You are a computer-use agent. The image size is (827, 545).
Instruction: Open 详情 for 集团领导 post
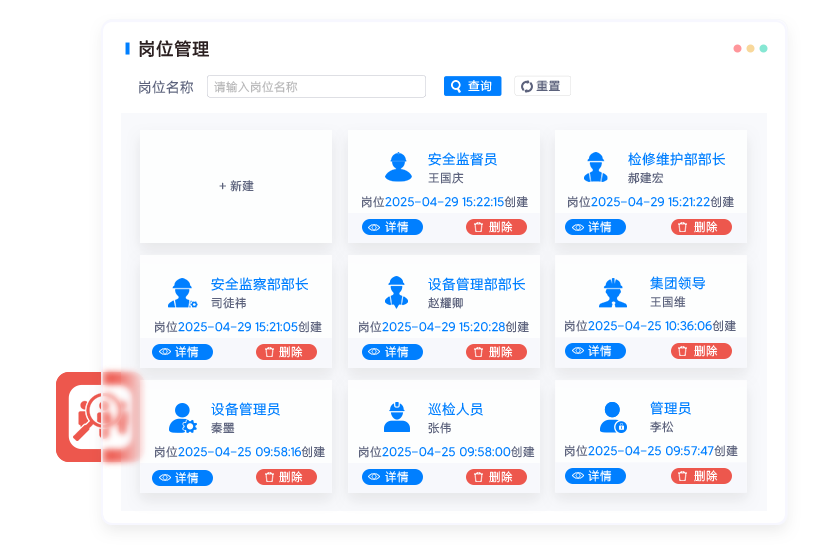pyautogui.click(x=595, y=351)
